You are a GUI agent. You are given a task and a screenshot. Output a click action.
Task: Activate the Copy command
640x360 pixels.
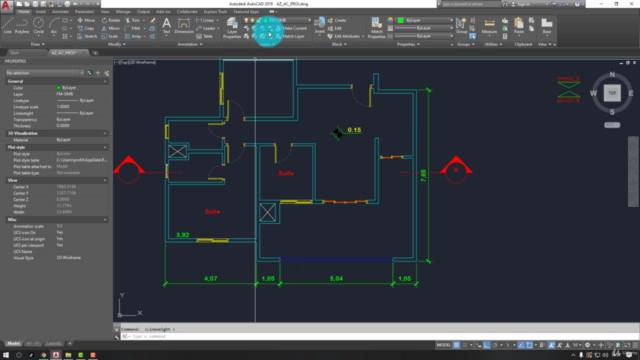pyautogui.click(x=86, y=28)
